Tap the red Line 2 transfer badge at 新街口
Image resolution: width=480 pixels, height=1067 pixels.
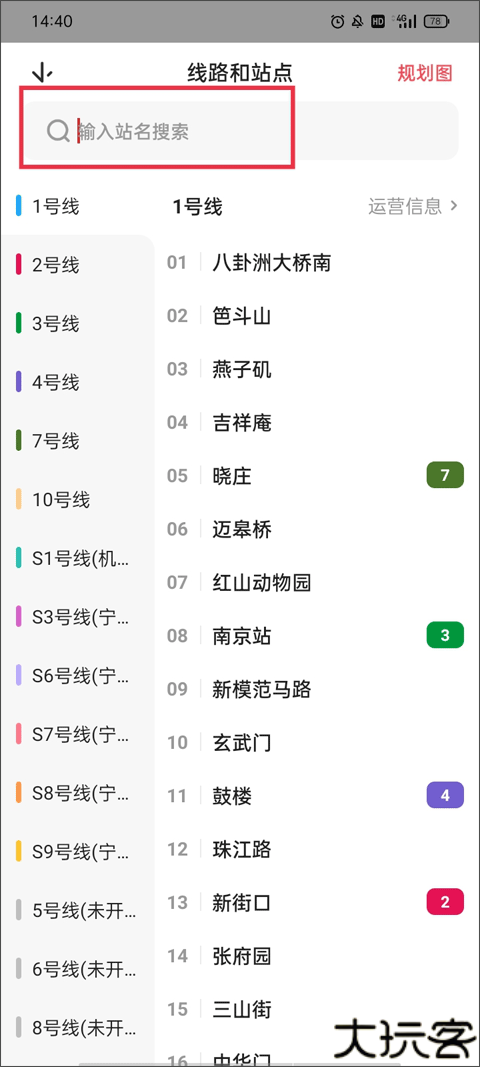click(445, 902)
